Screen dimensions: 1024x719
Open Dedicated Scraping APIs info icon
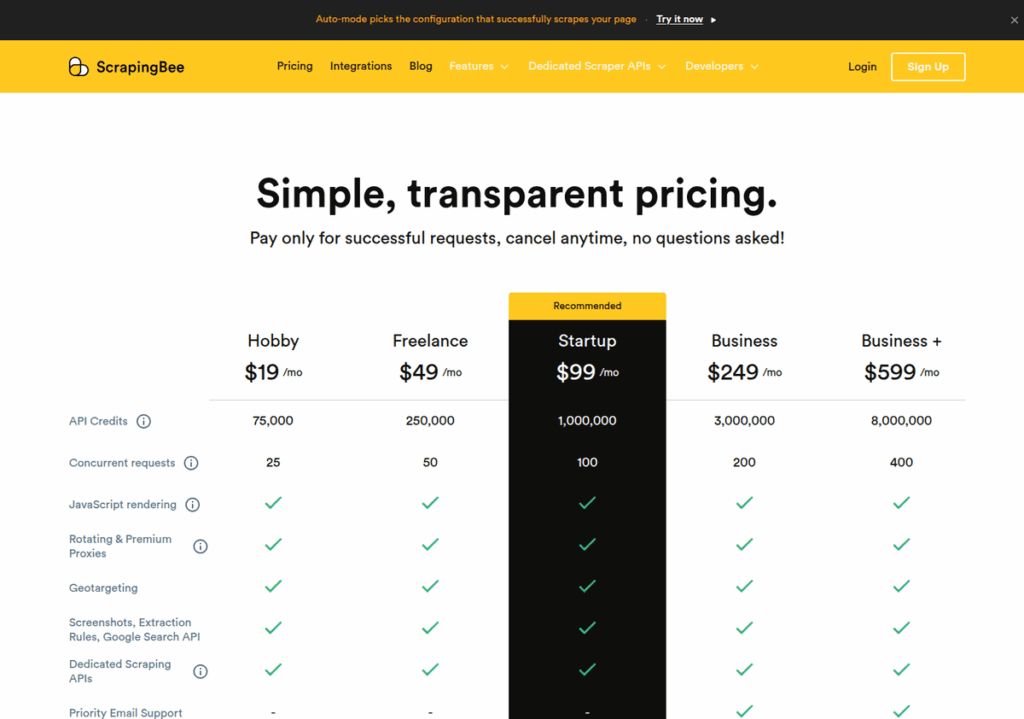click(x=200, y=671)
